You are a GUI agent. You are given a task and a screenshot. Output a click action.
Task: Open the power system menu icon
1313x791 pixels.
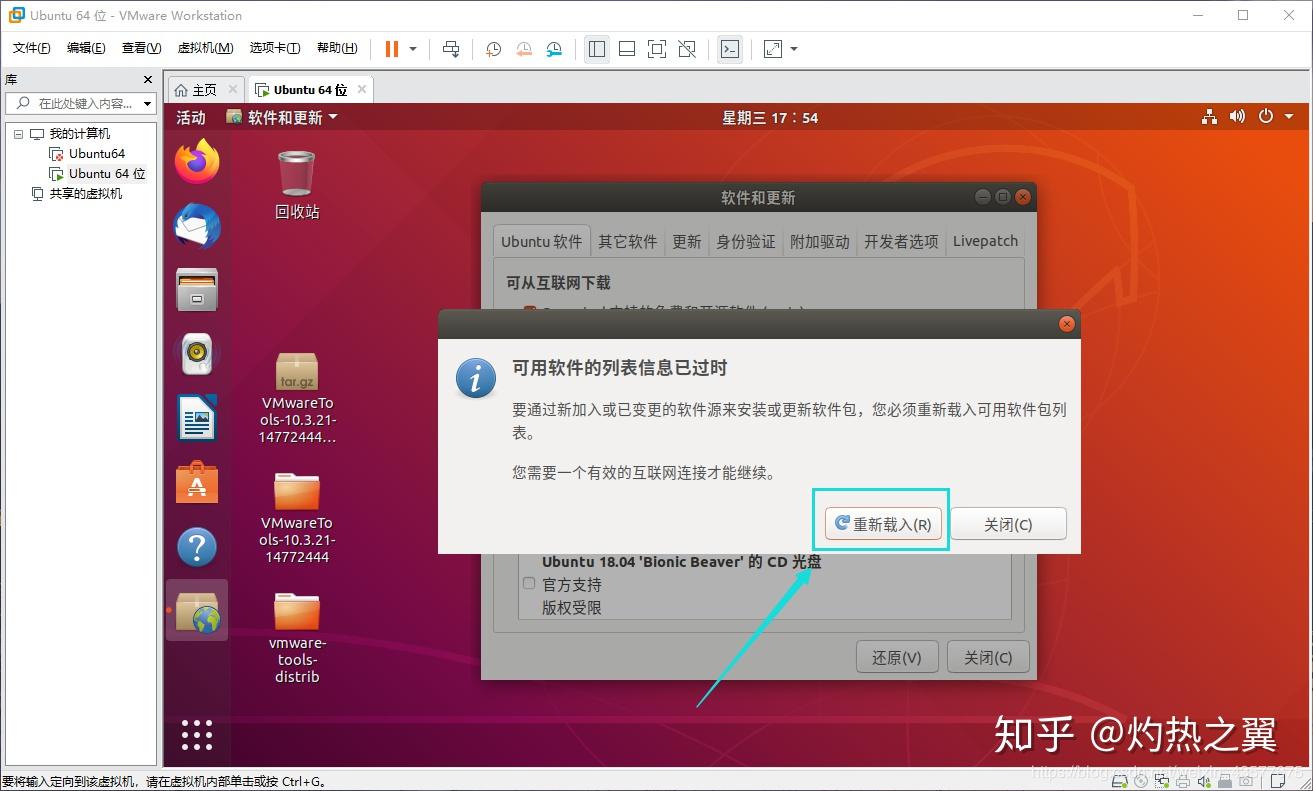click(1265, 117)
